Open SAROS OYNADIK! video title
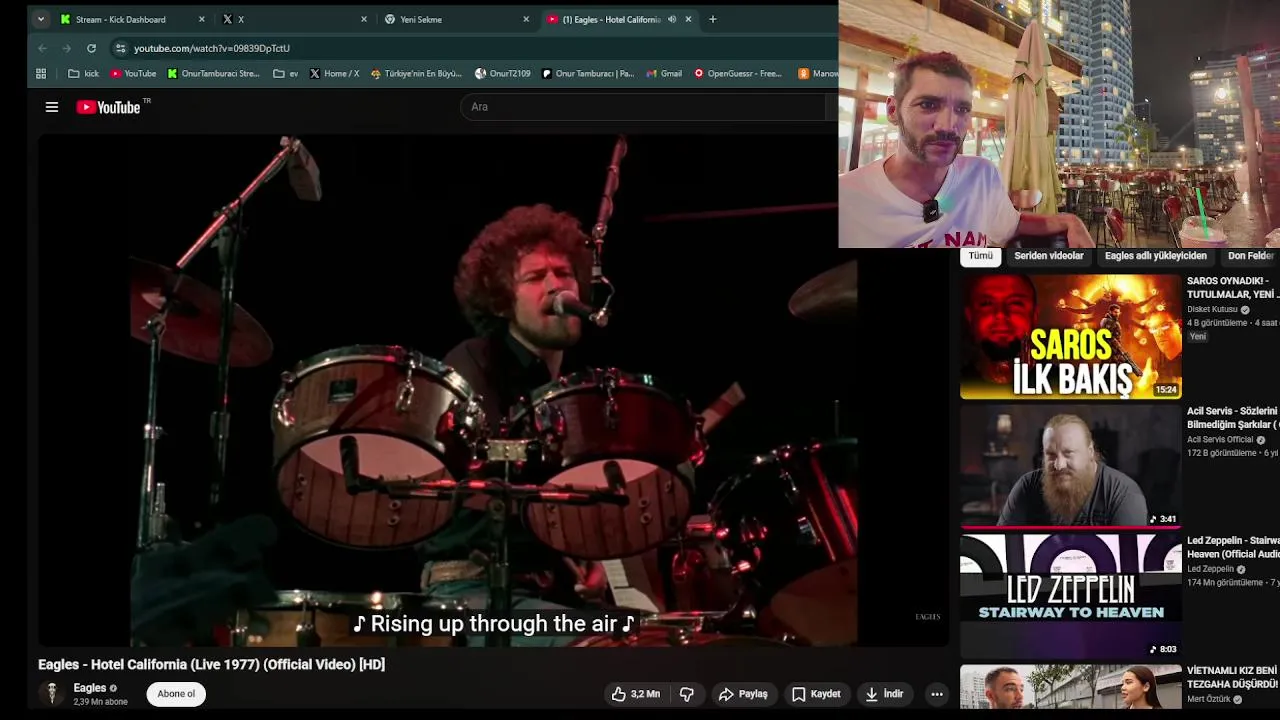 1233,288
